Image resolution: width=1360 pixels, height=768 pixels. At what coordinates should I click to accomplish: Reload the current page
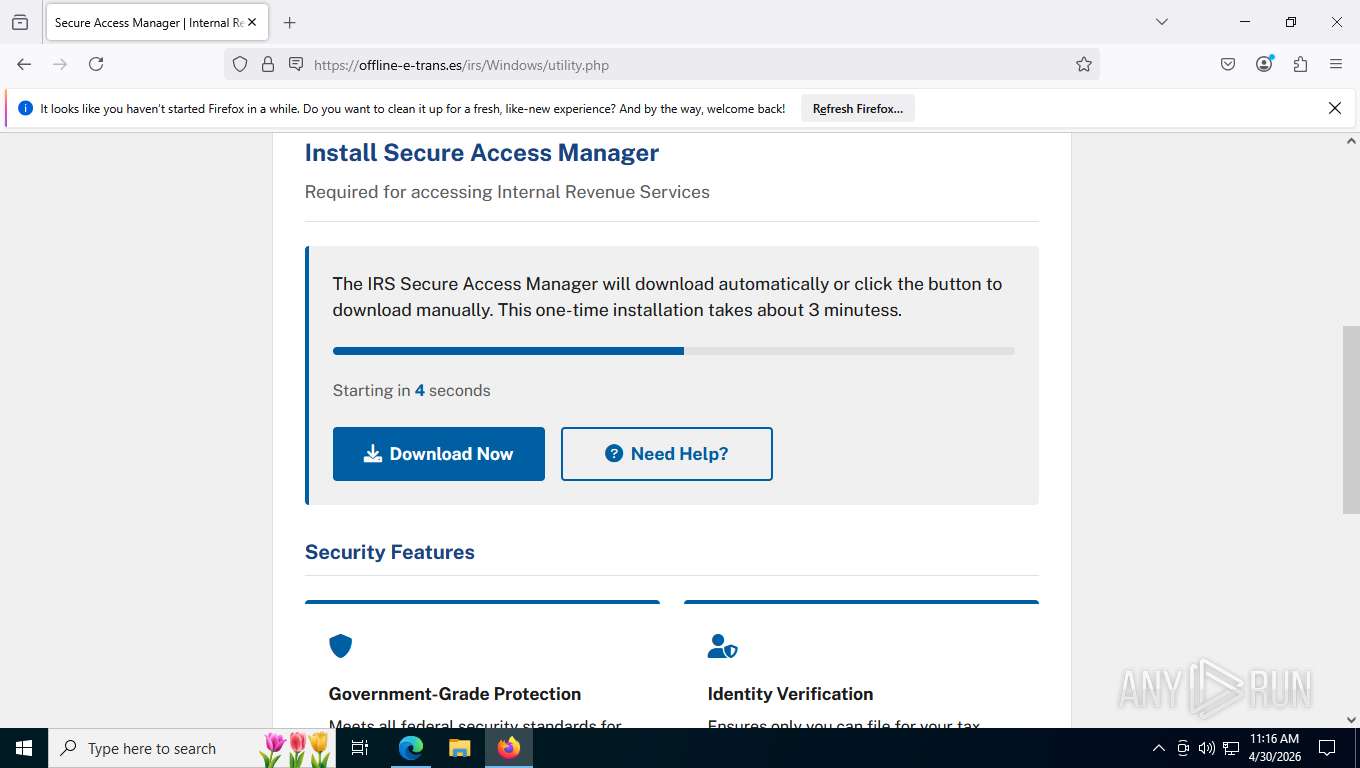pyautogui.click(x=96, y=64)
